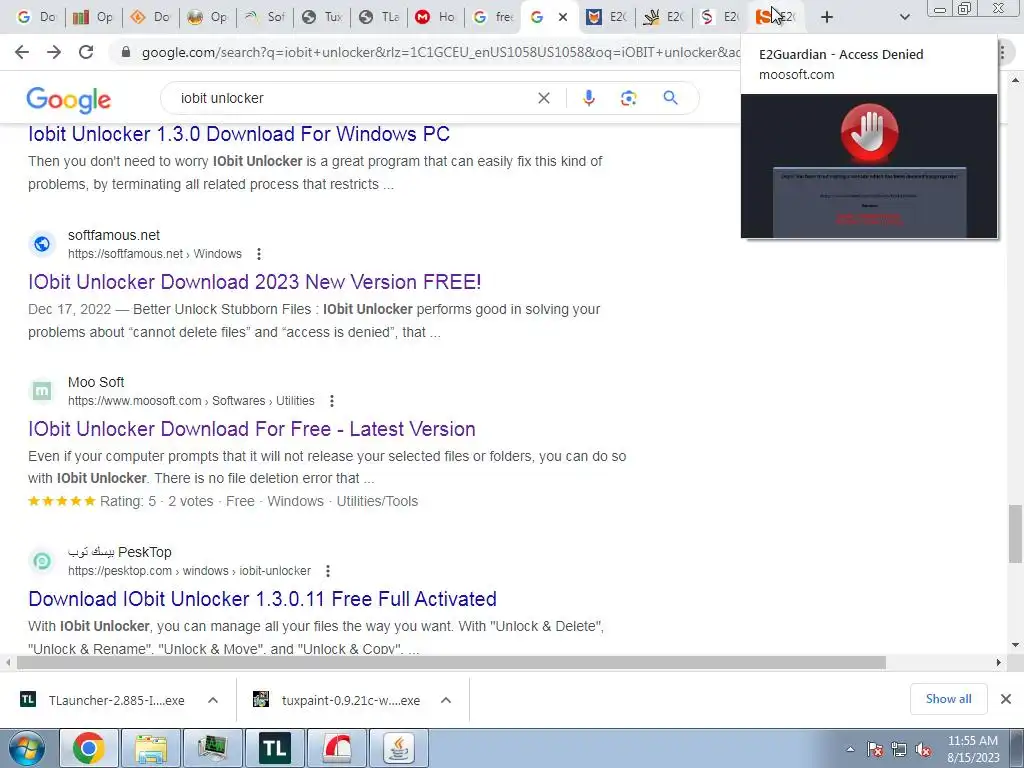
Task: Open Chrome from the taskbar
Action: click(x=89, y=748)
